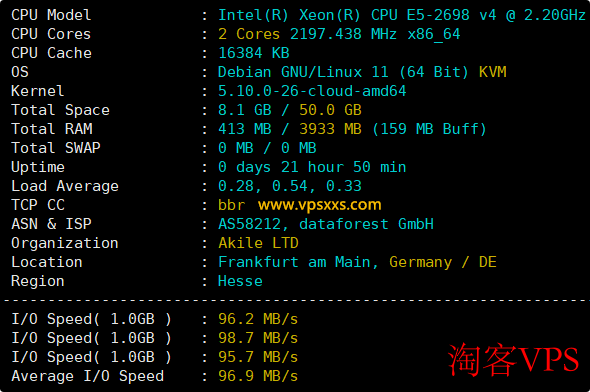
Task: Click the Kernel label
Action: tap(38, 91)
